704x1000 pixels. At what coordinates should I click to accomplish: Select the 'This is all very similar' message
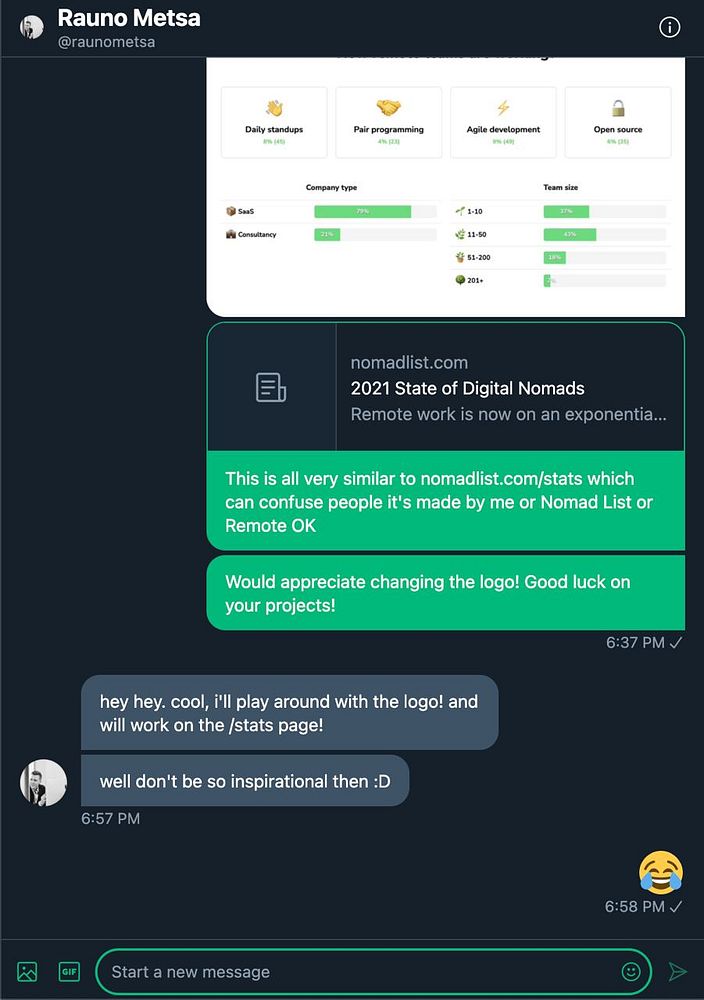(x=446, y=501)
